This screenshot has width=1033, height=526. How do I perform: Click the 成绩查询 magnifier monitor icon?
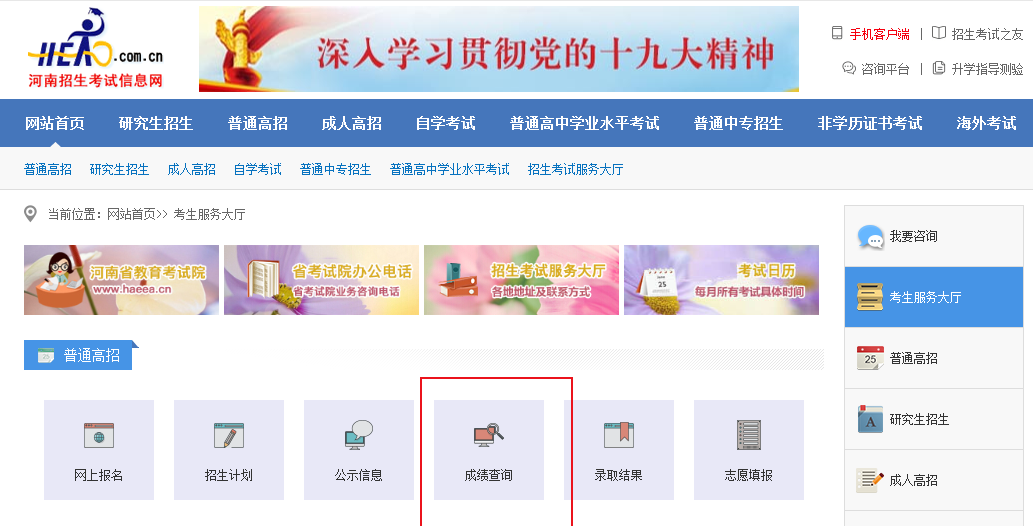pos(488,436)
